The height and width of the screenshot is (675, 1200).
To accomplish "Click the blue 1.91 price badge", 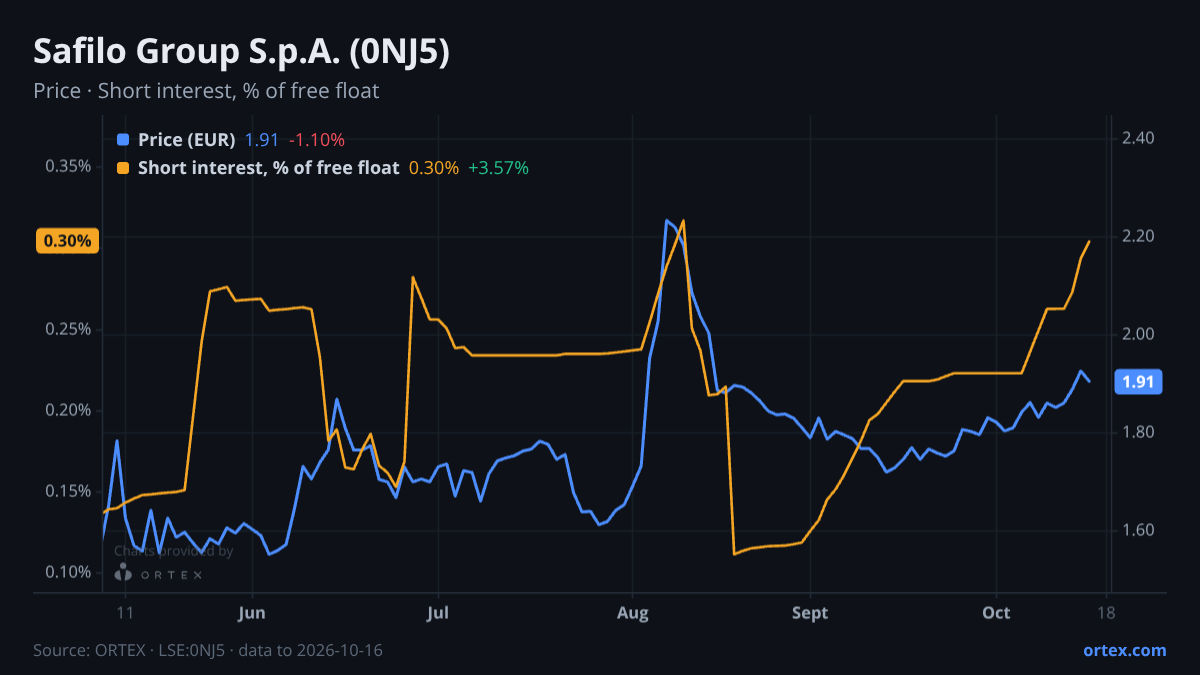I will coord(1138,382).
